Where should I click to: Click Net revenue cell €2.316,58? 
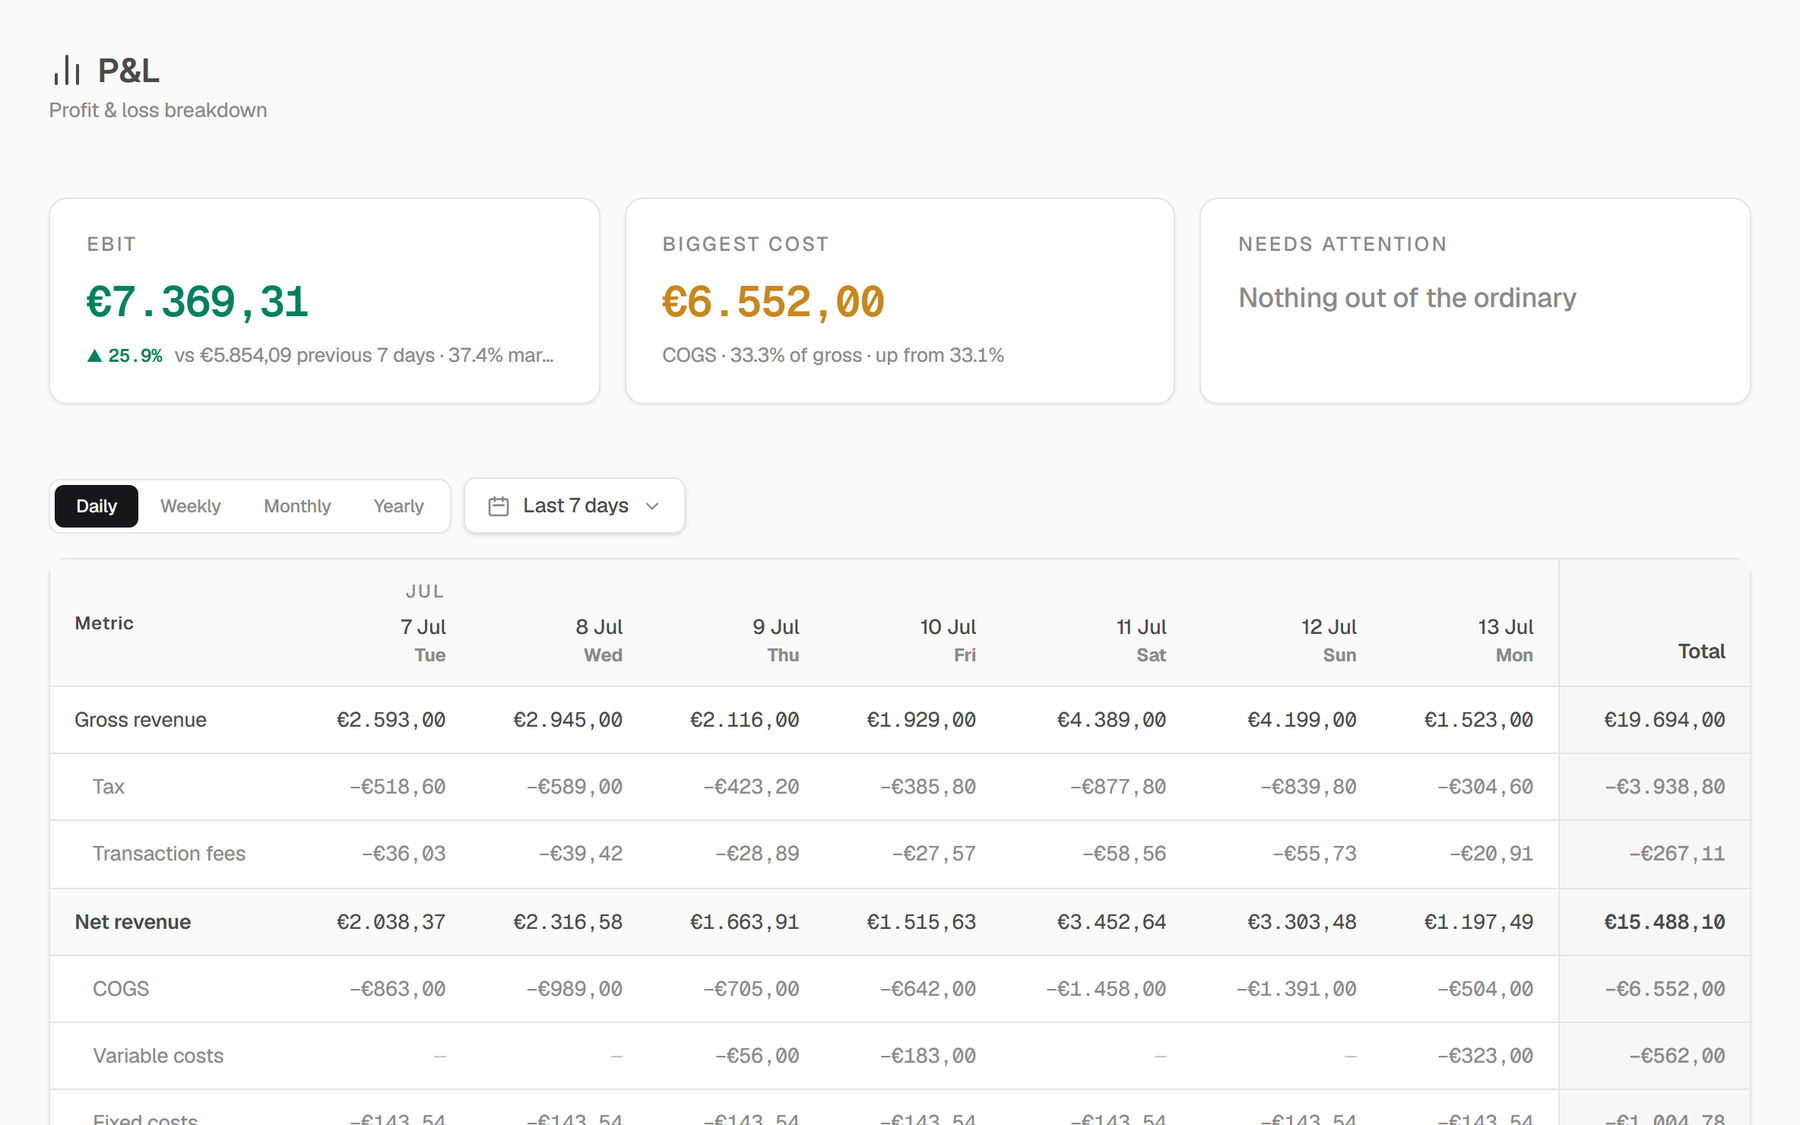point(568,922)
